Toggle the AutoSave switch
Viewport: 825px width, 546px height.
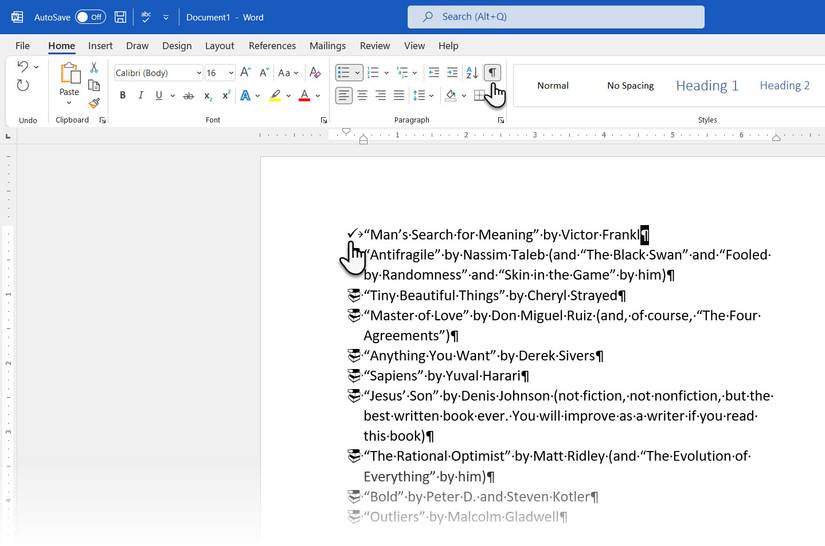pyautogui.click(x=90, y=17)
